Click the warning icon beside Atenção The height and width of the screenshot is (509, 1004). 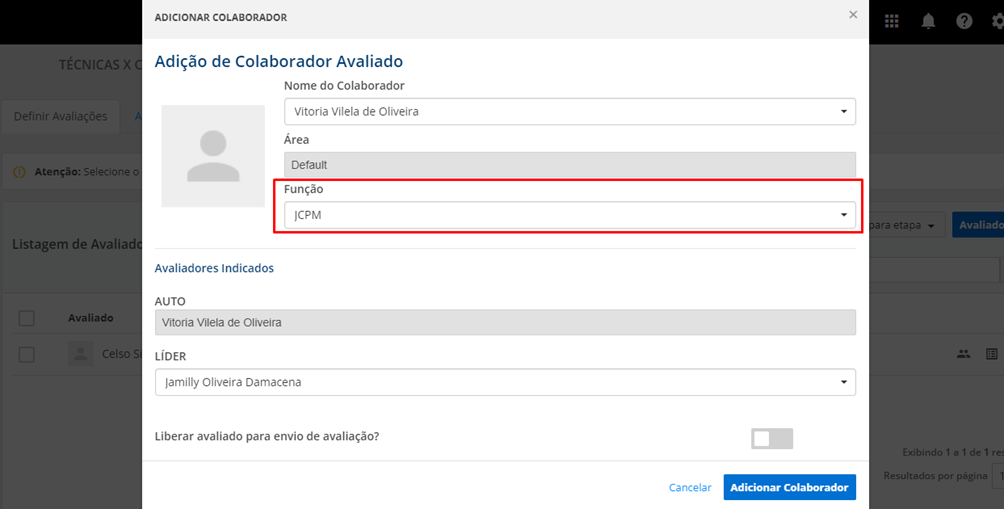[x=19, y=172]
